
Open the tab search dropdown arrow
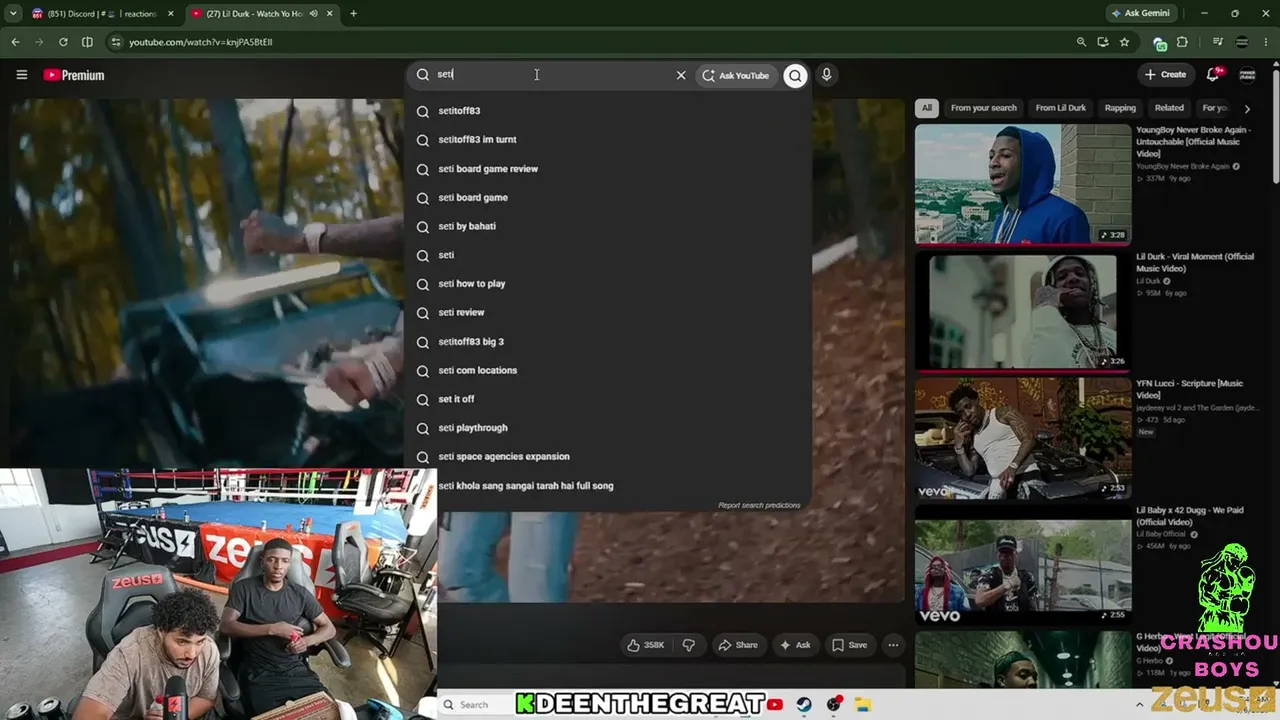tap(13, 14)
